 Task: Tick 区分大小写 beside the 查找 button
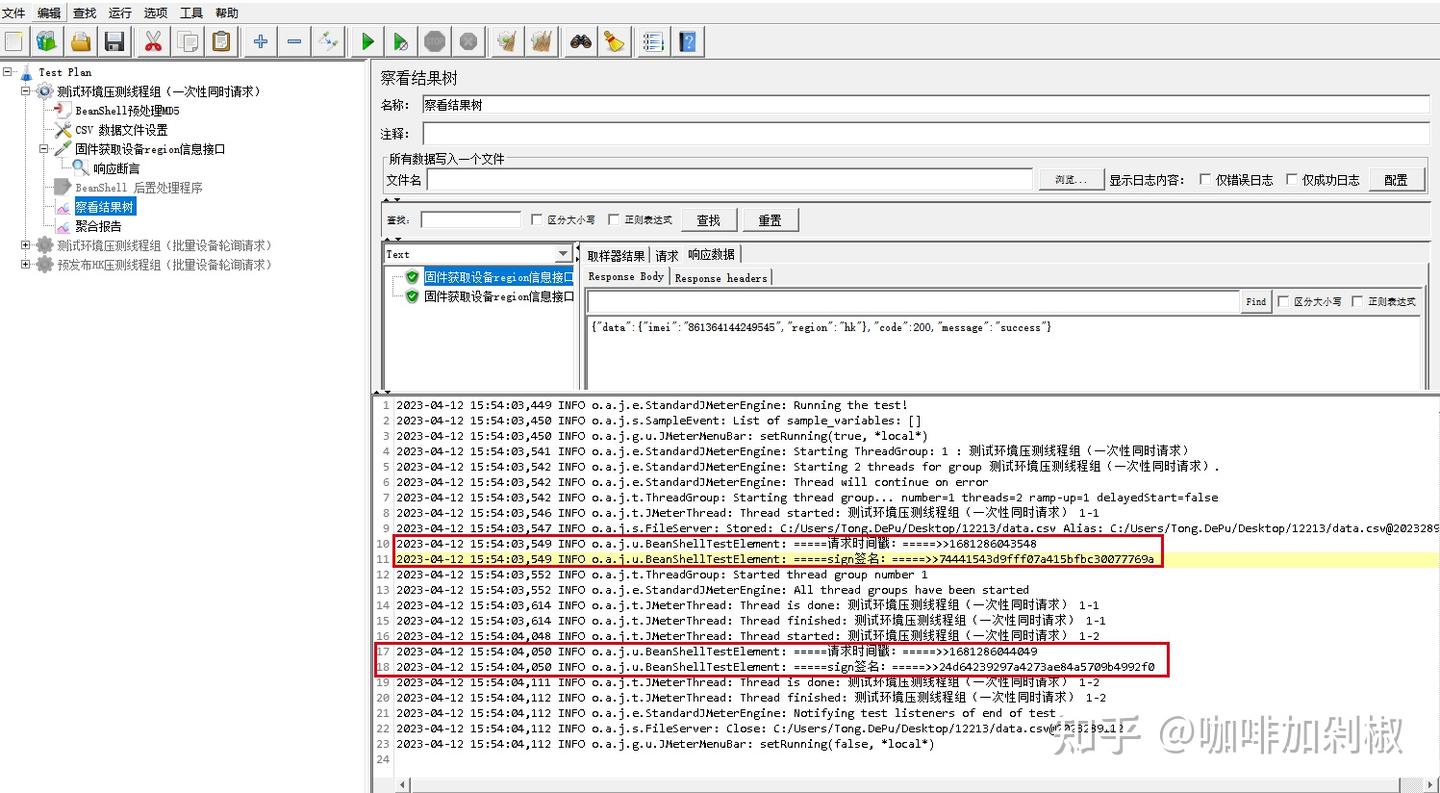tap(538, 220)
